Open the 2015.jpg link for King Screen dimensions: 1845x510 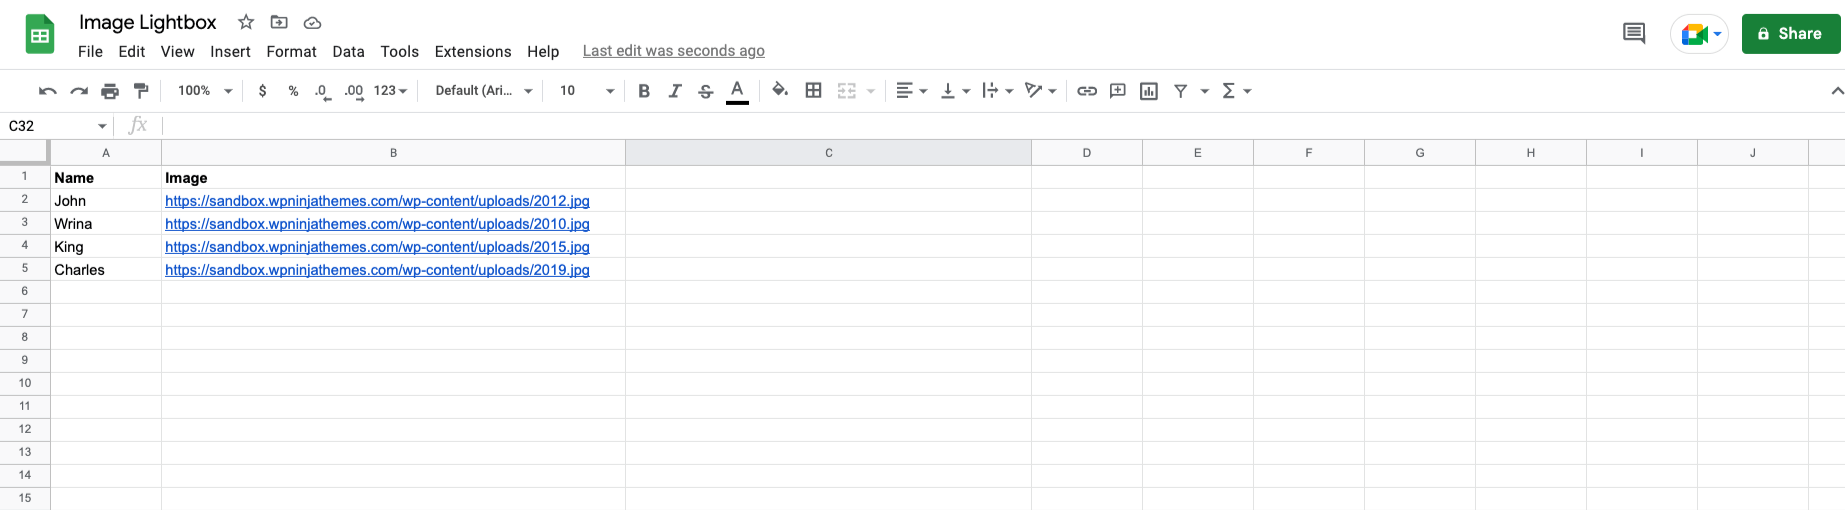(x=377, y=247)
